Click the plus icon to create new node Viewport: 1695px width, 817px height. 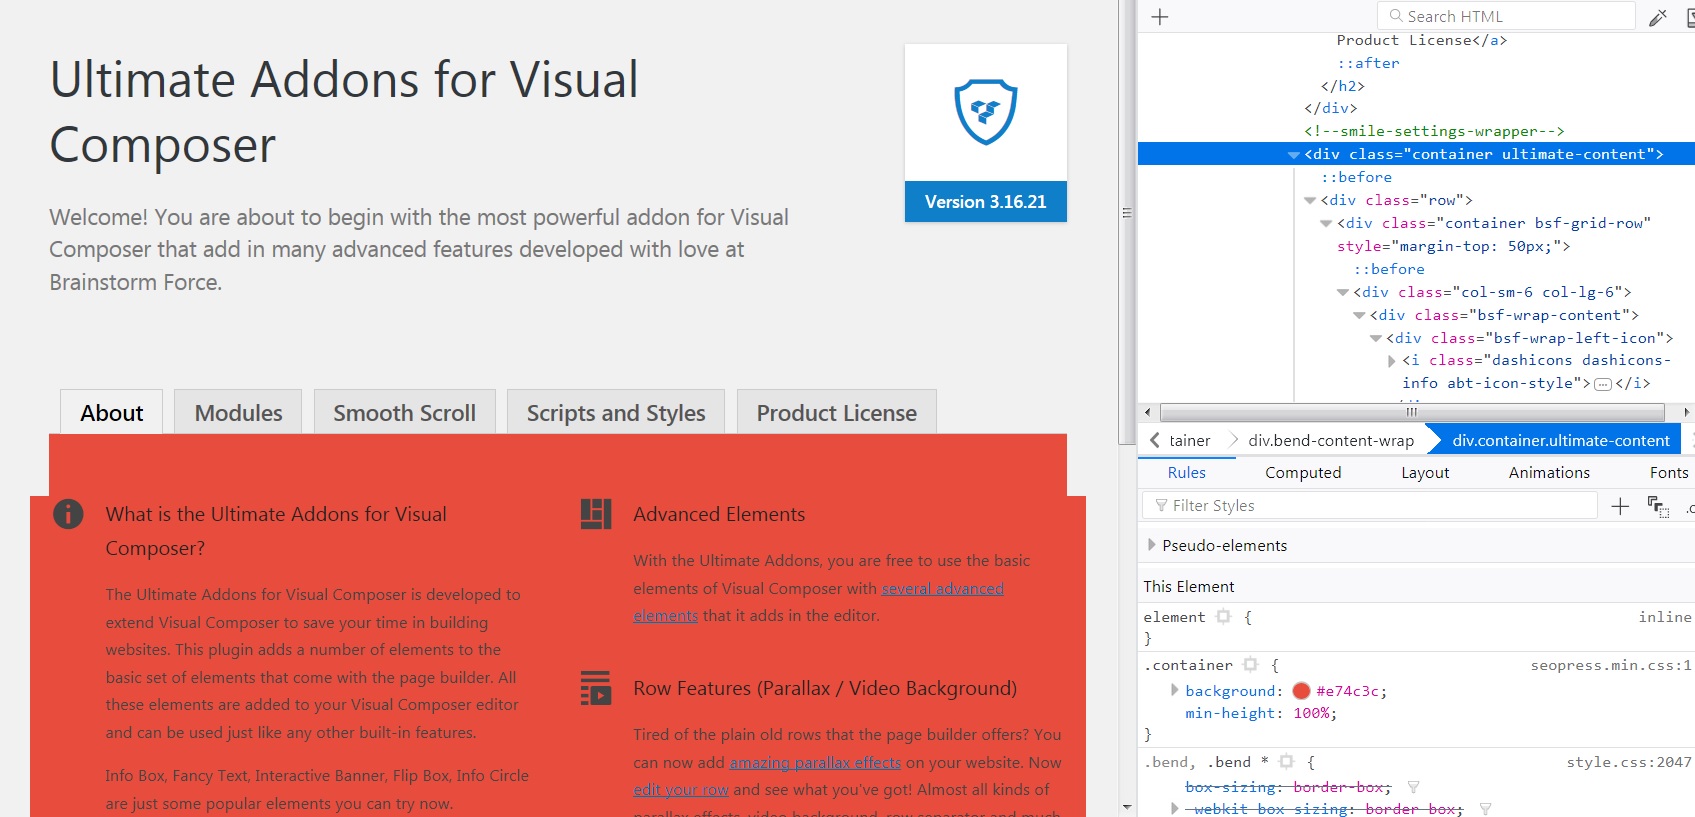click(x=1160, y=17)
